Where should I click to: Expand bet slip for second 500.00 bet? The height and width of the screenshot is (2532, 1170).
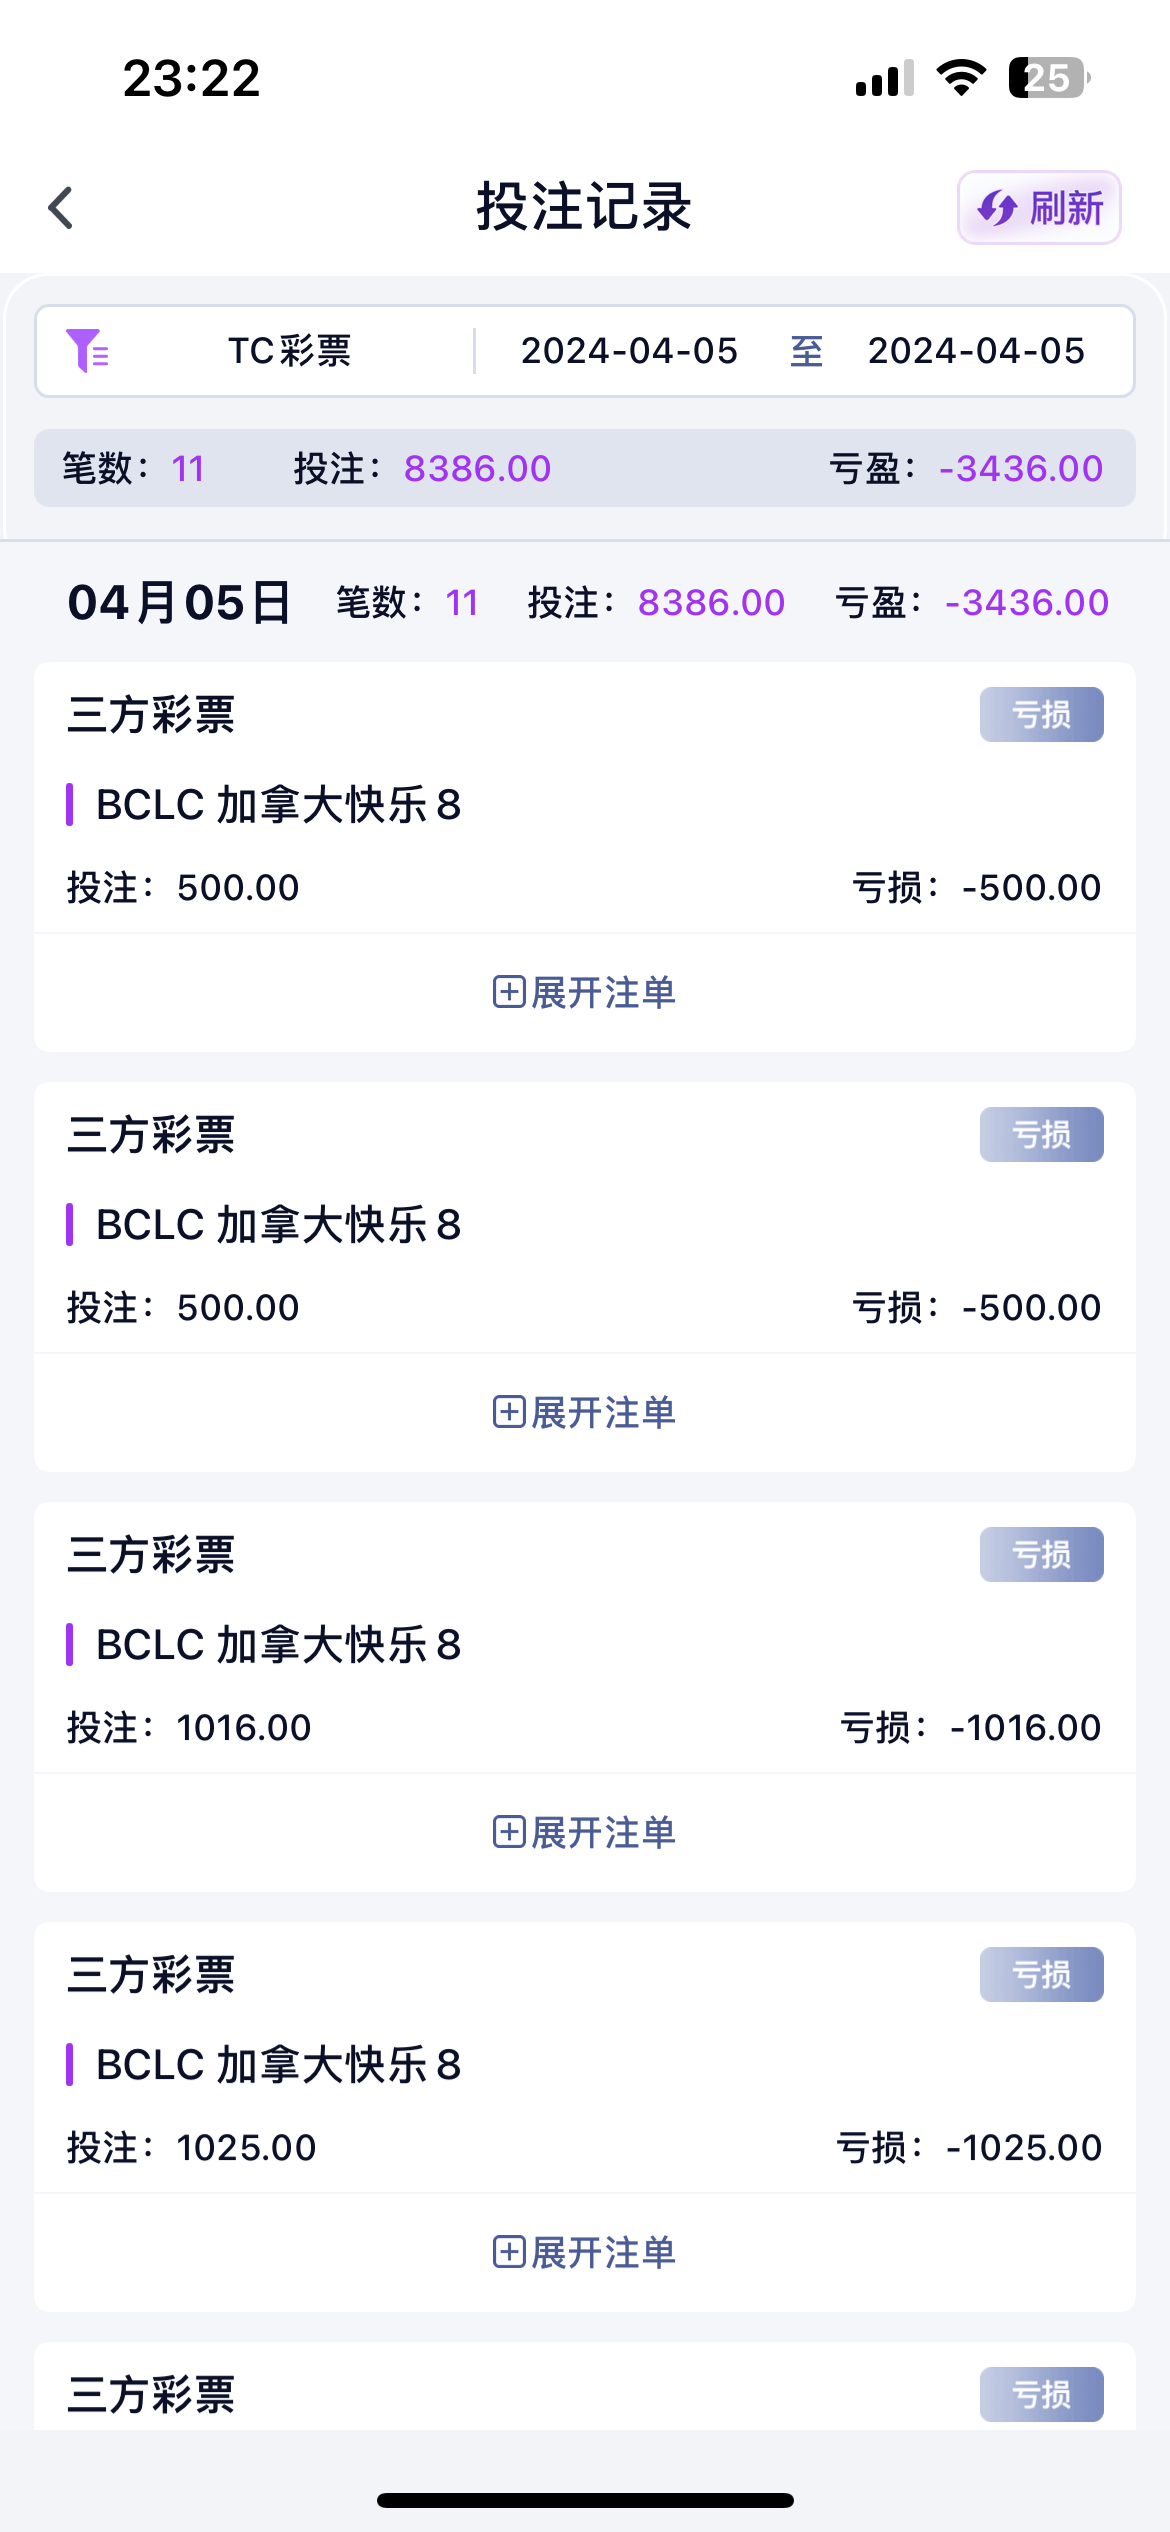tap(585, 1413)
